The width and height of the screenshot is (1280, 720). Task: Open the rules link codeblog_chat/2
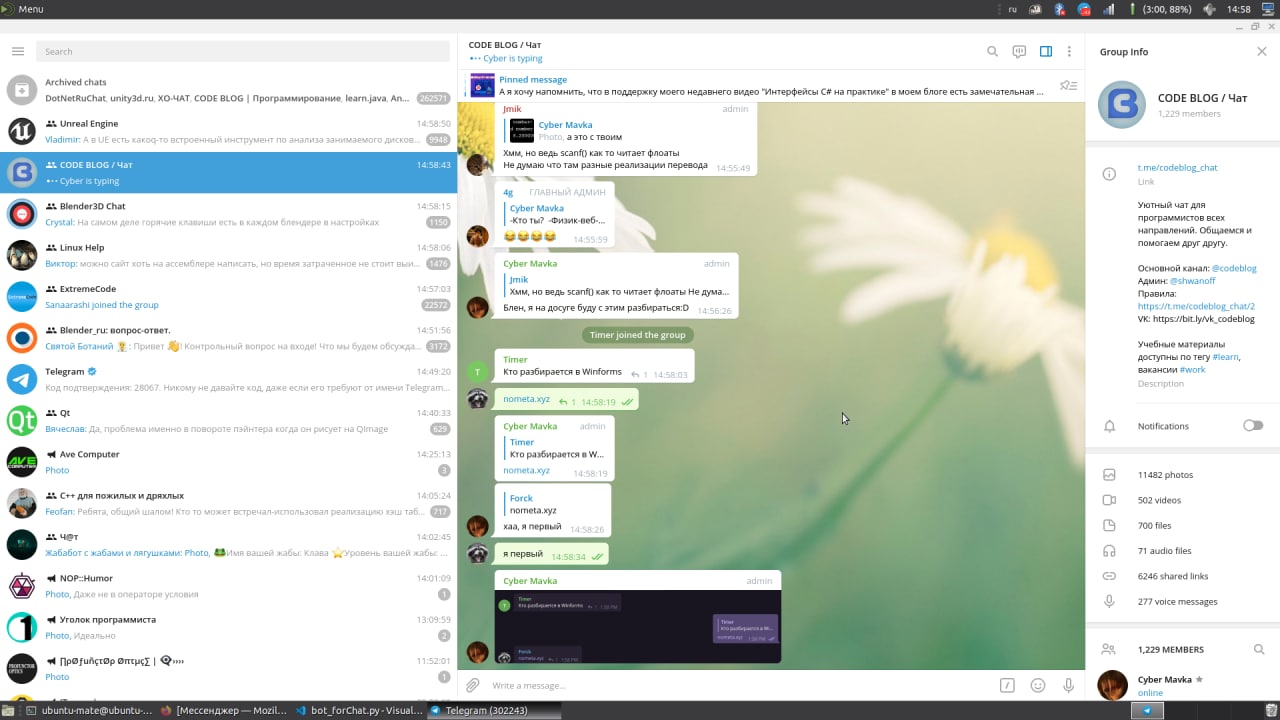pyautogui.click(x=1196, y=306)
